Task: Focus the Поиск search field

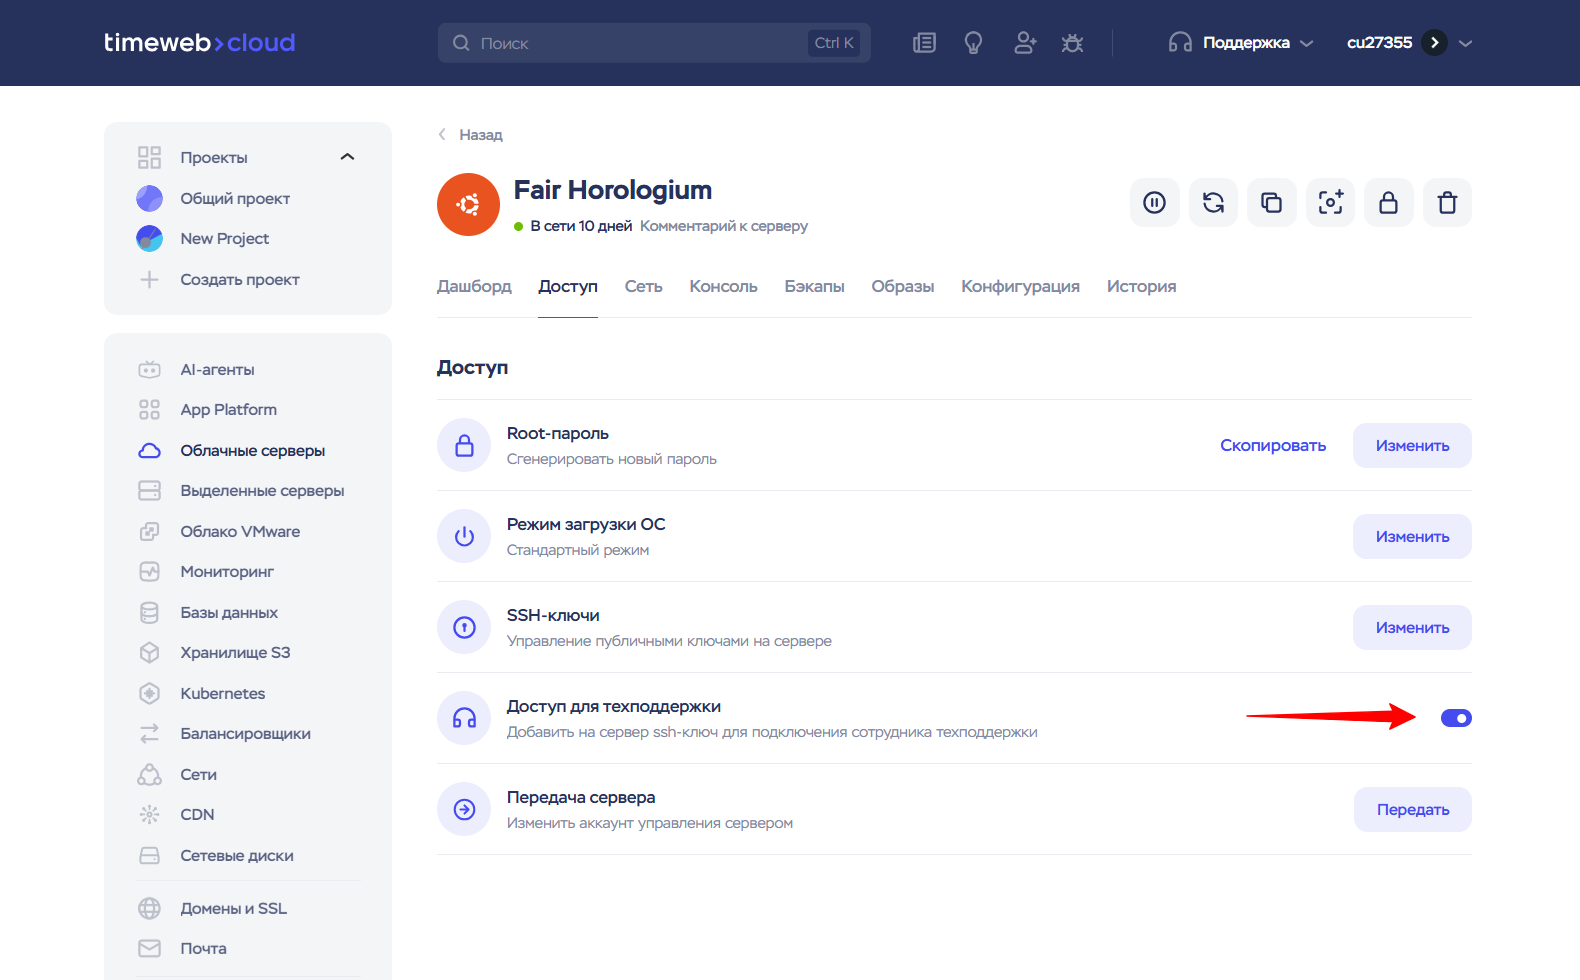Action: [x=640, y=43]
